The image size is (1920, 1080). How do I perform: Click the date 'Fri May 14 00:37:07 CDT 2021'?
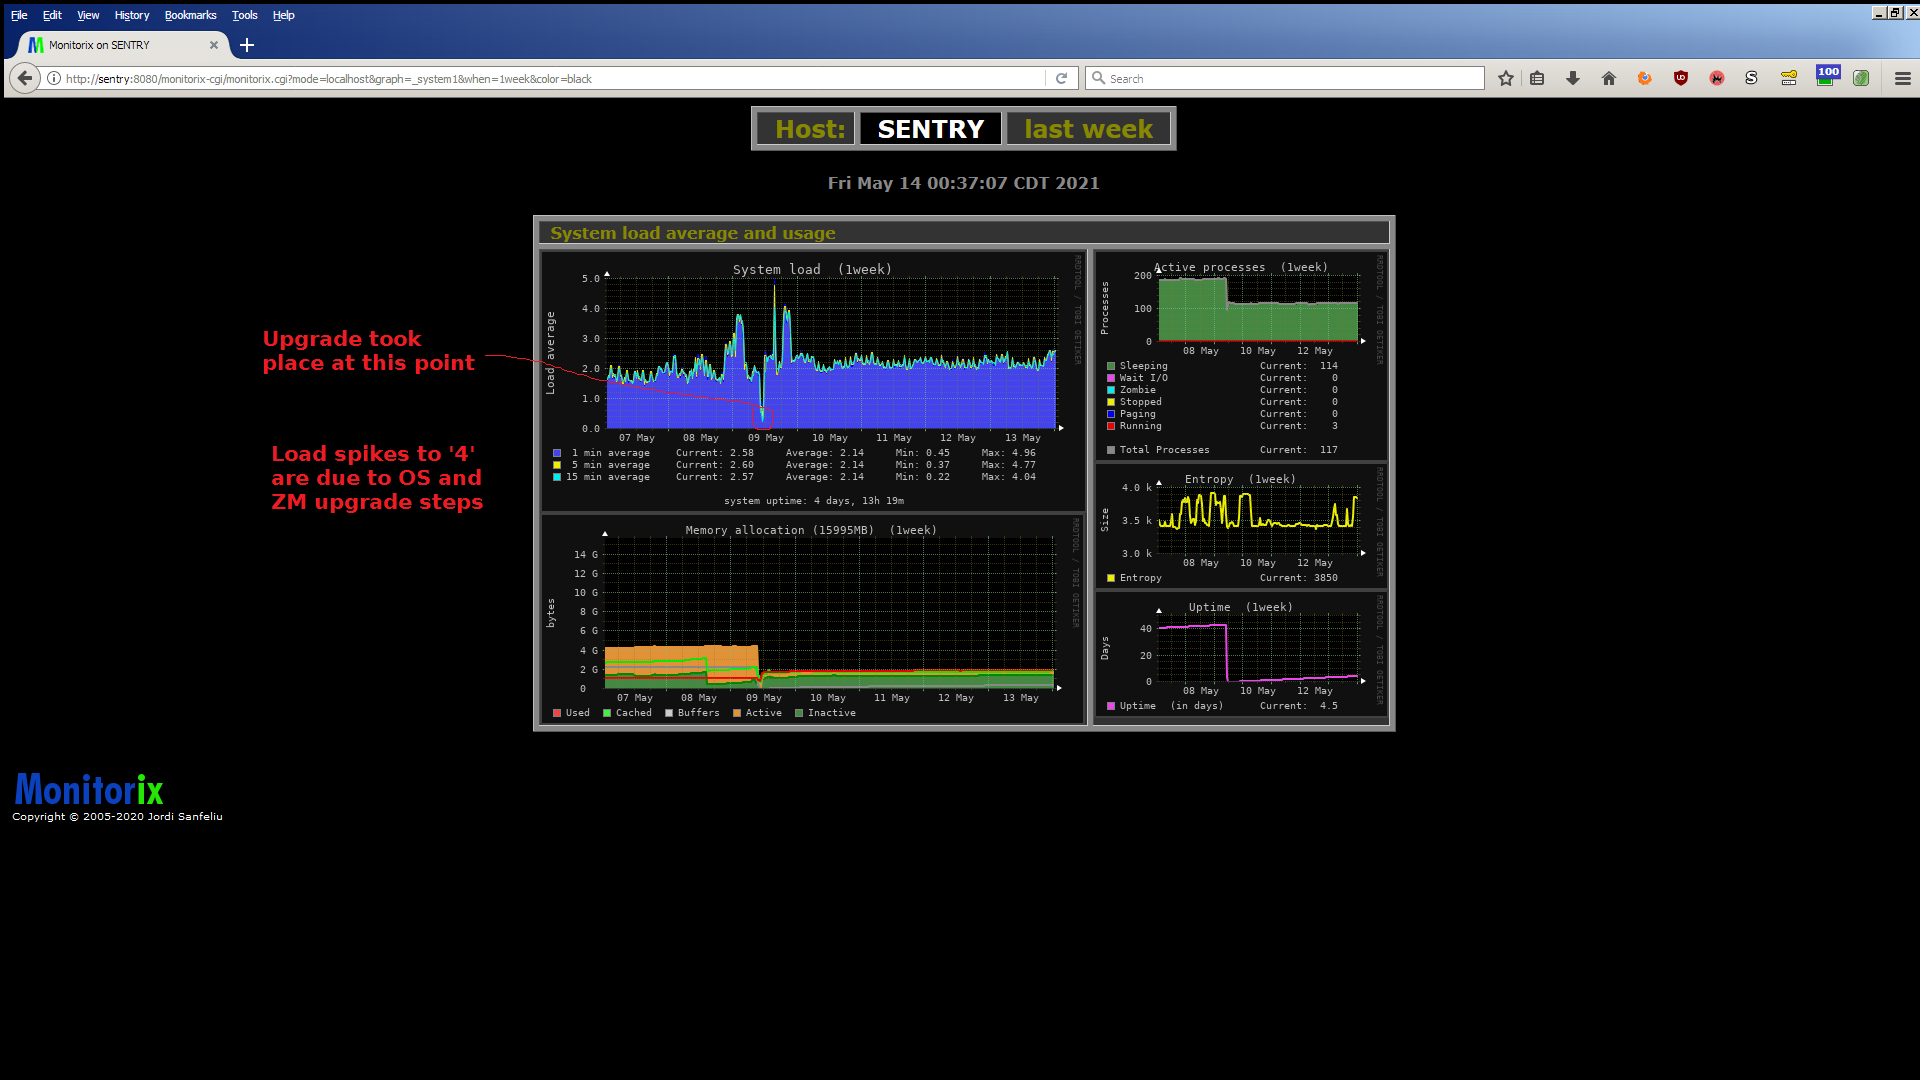(x=963, y=183)
